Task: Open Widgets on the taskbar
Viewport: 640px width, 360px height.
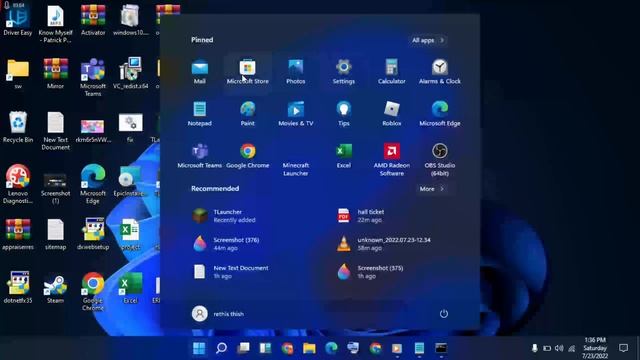Action: coord(265,348)
